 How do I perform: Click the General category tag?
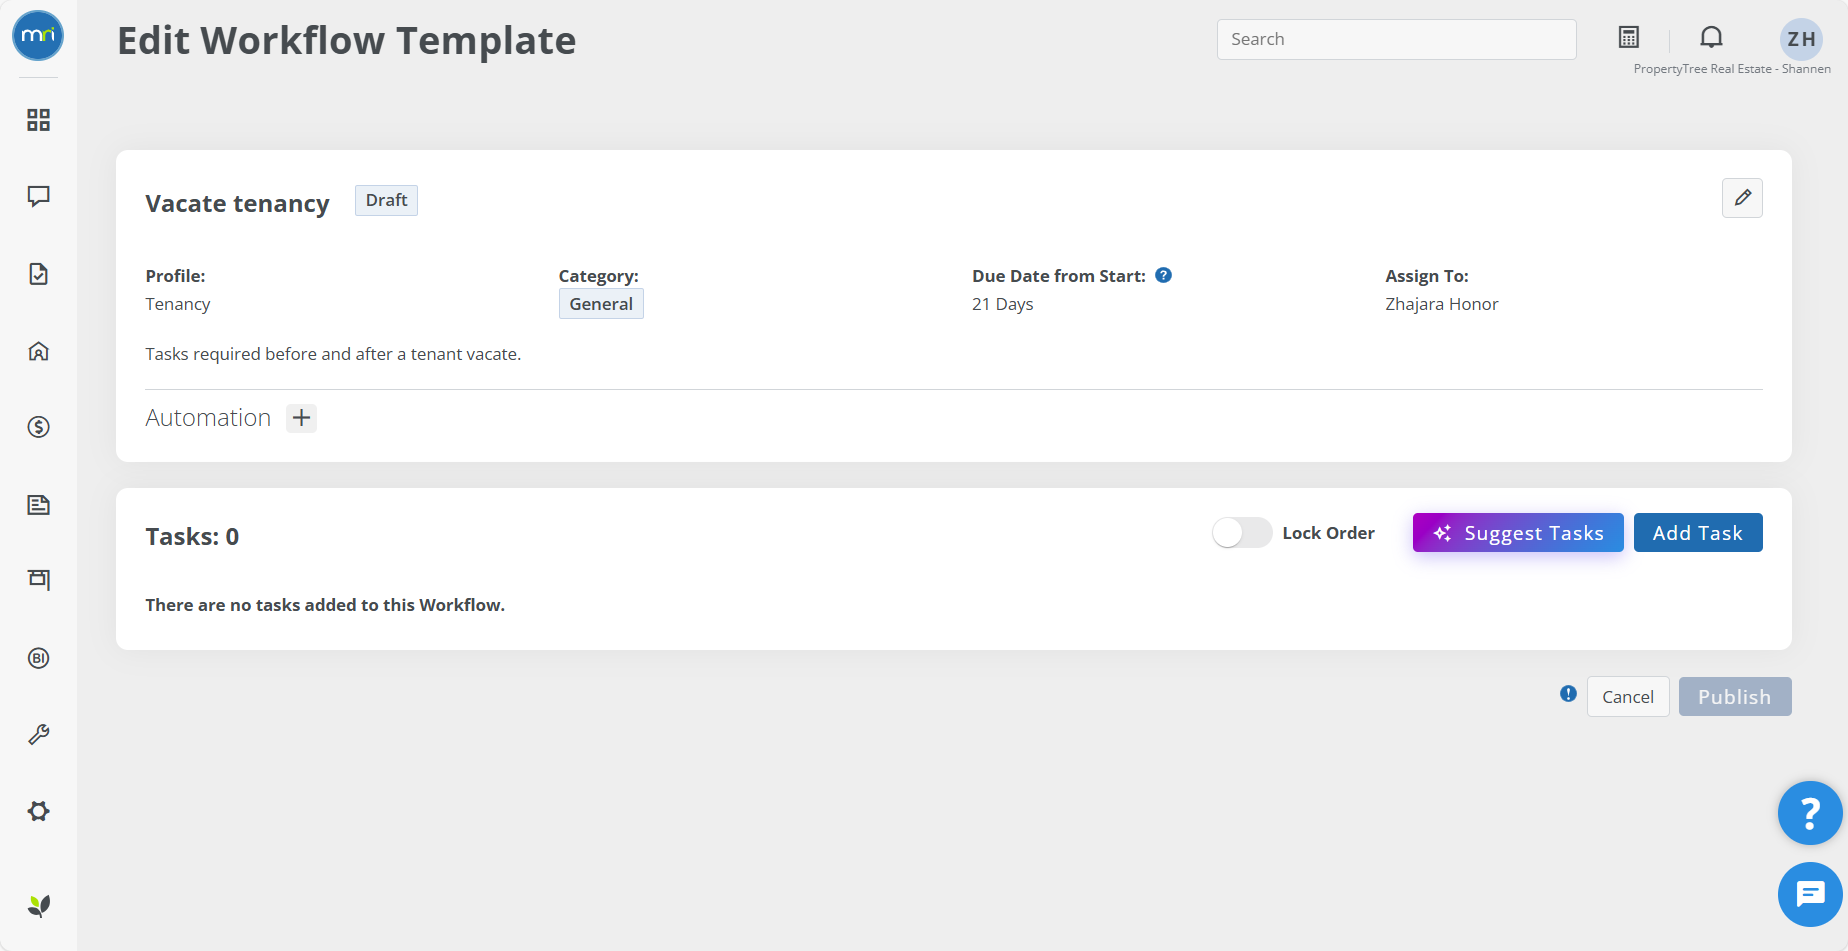[601, 304]
